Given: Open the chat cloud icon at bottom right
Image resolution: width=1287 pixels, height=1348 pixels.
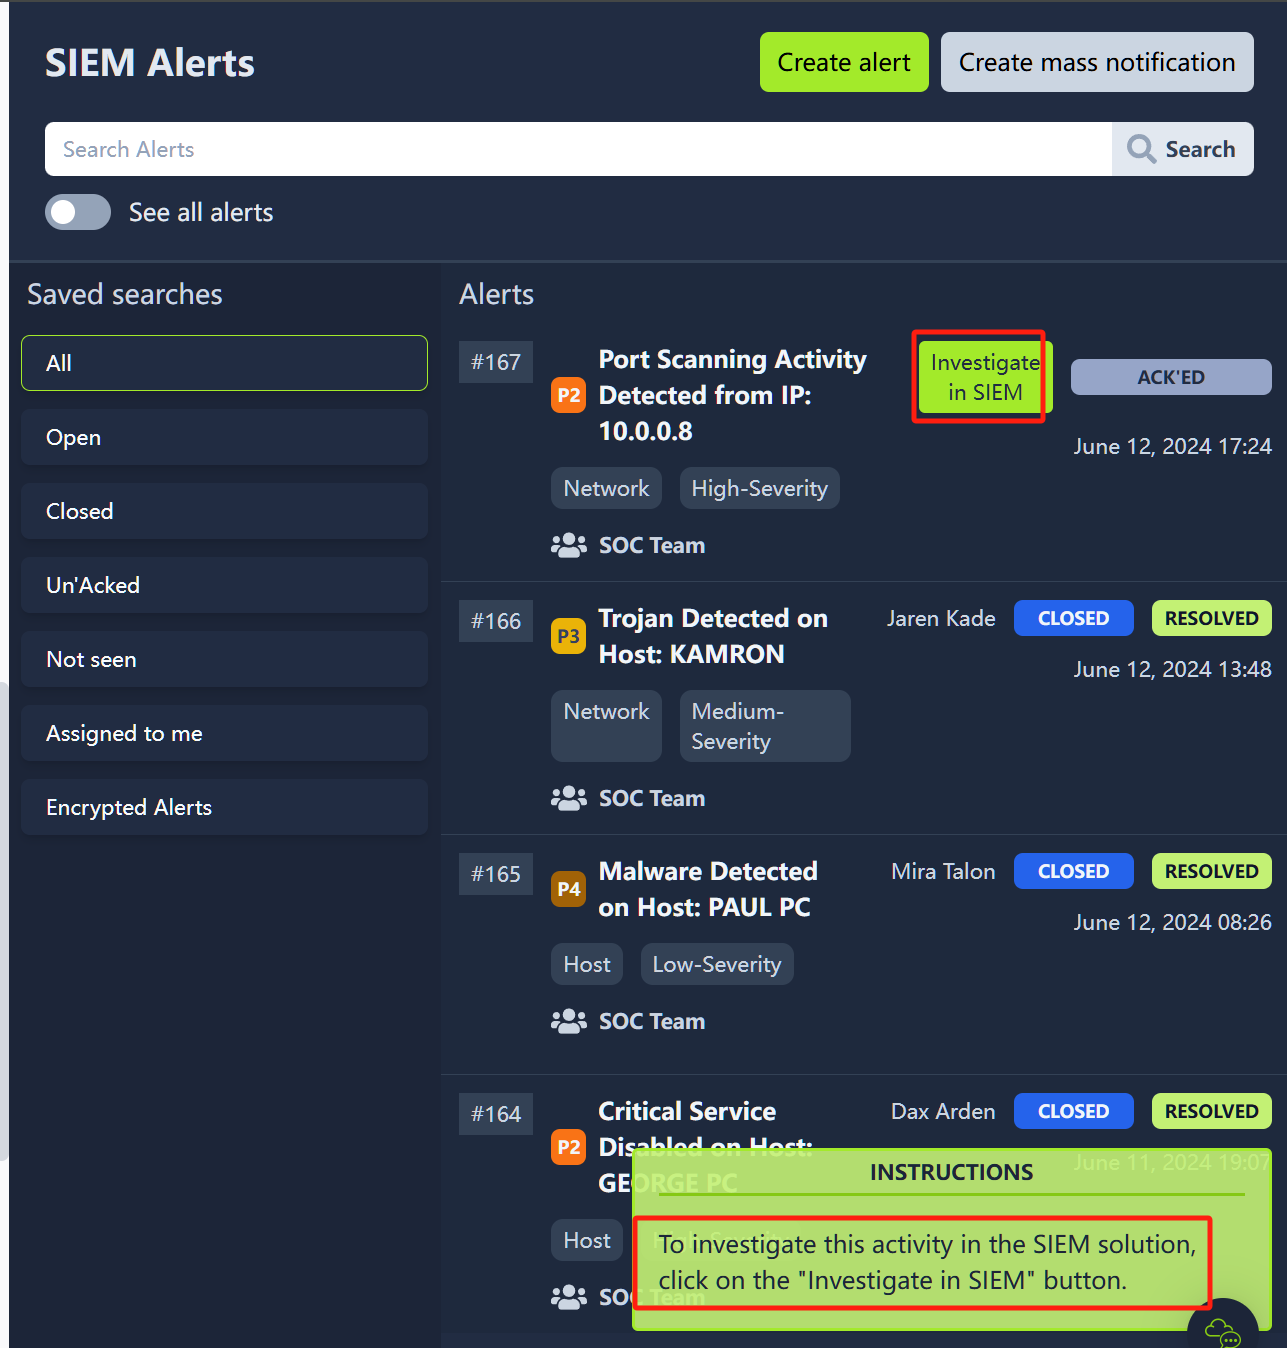Looking at the screenshot, I should (1223, 1332).
